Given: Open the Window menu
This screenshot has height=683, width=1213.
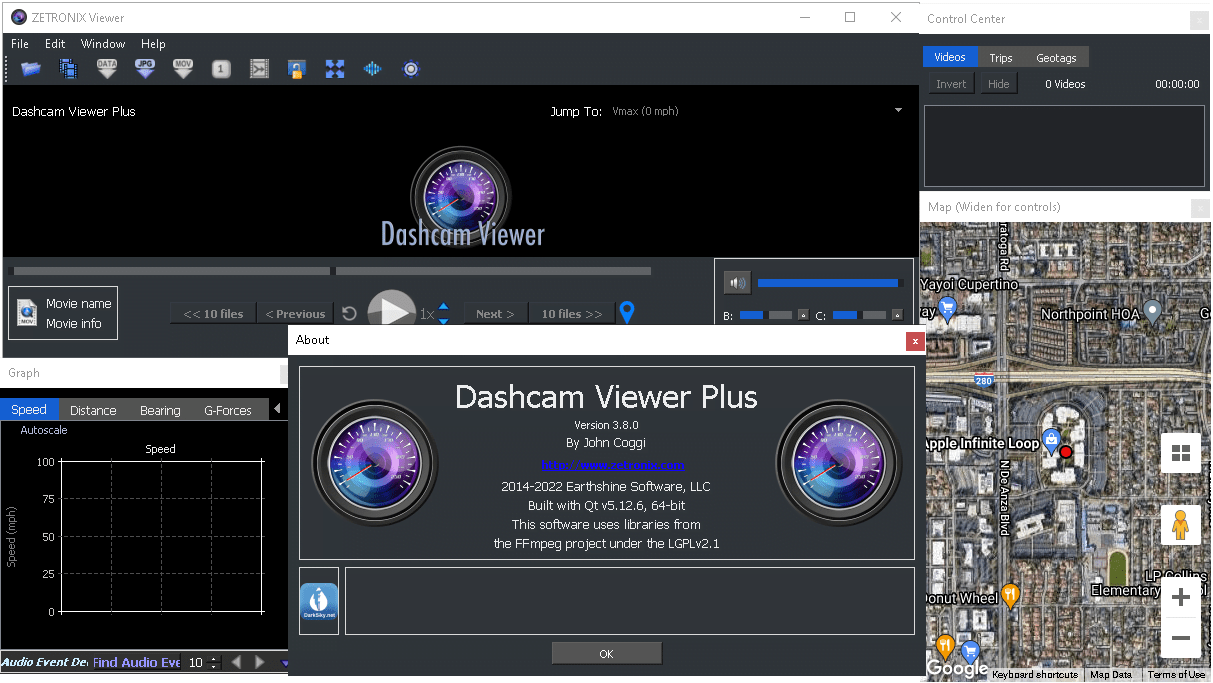Looking at the screenshot, I should [103, 44].
